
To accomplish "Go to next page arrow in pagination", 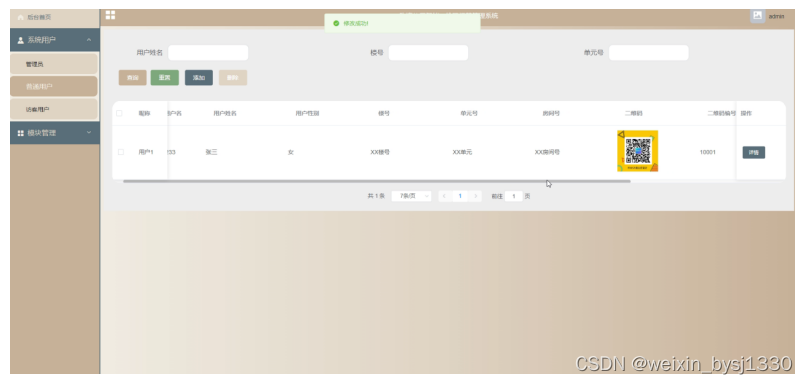I will [476, 196].
